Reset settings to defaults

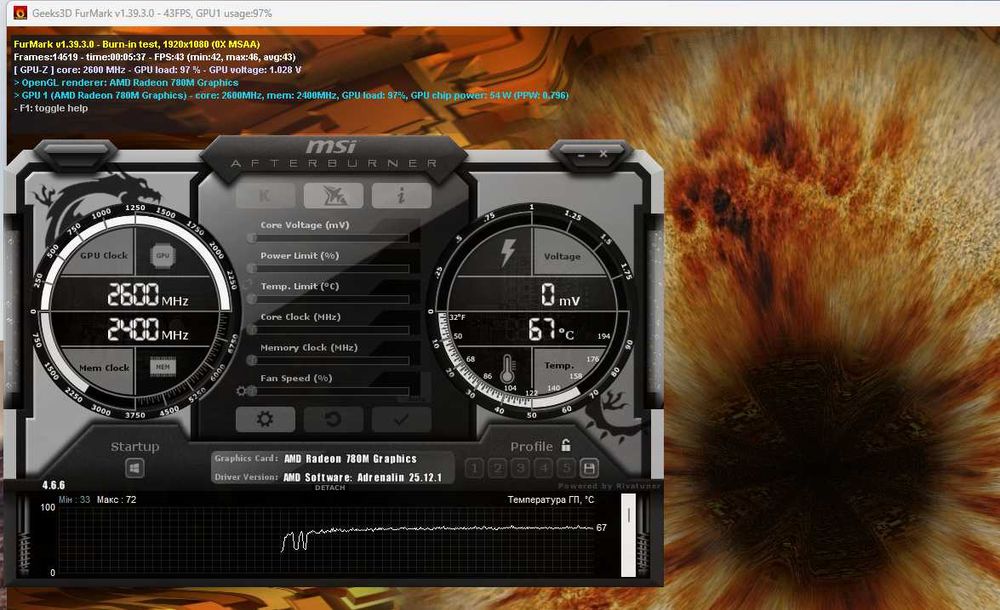click(334, 419)
